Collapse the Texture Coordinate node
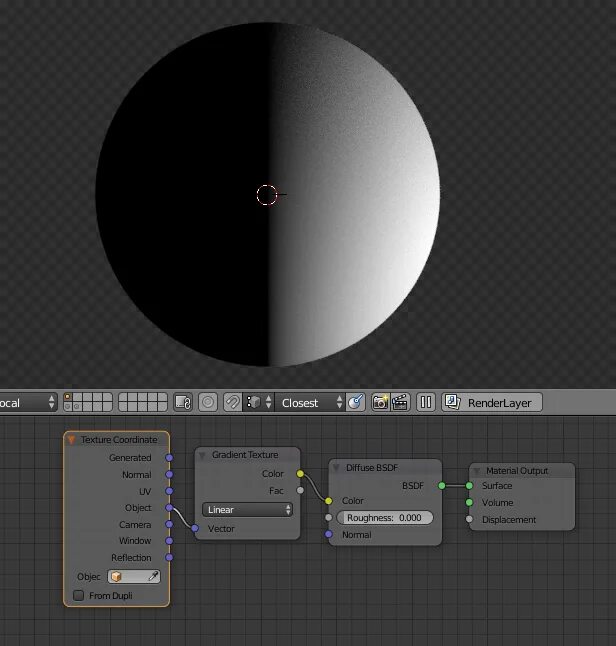This screenshot has height=646, width=616. click(71, 440)
